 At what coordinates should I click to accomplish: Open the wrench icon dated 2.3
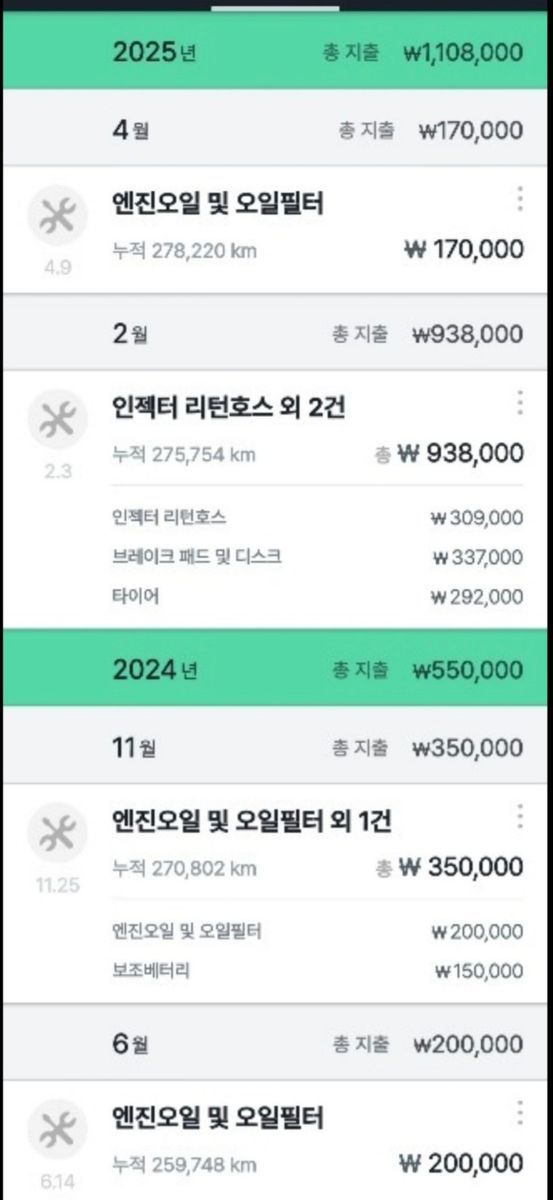click(57, 419)
